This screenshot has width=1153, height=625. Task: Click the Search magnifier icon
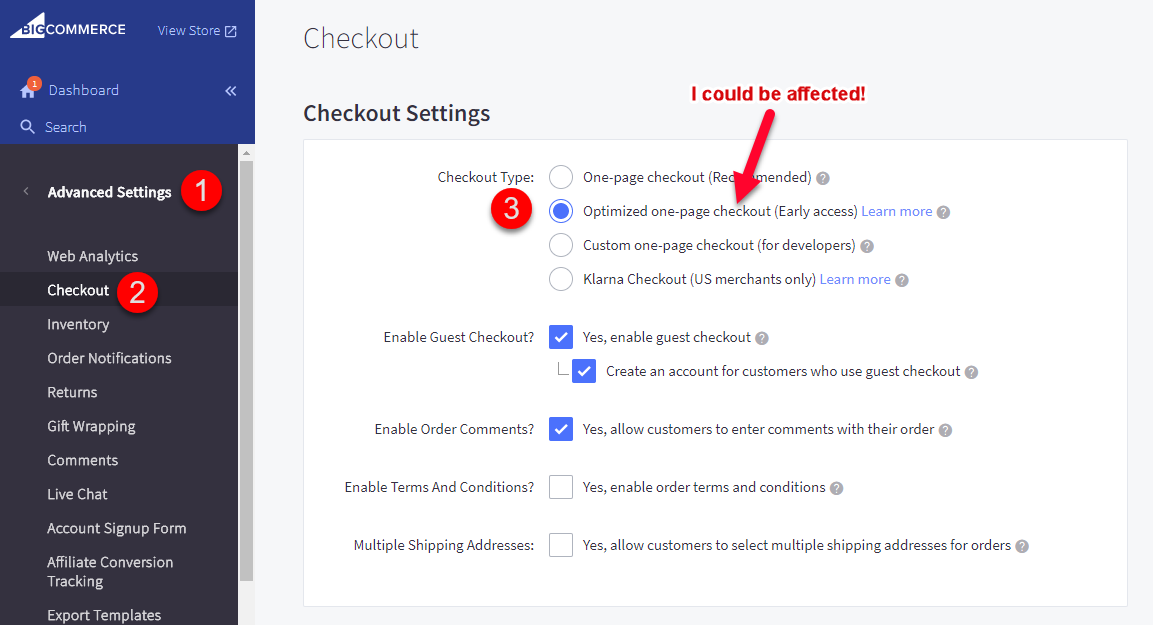(x=27, y=126)
